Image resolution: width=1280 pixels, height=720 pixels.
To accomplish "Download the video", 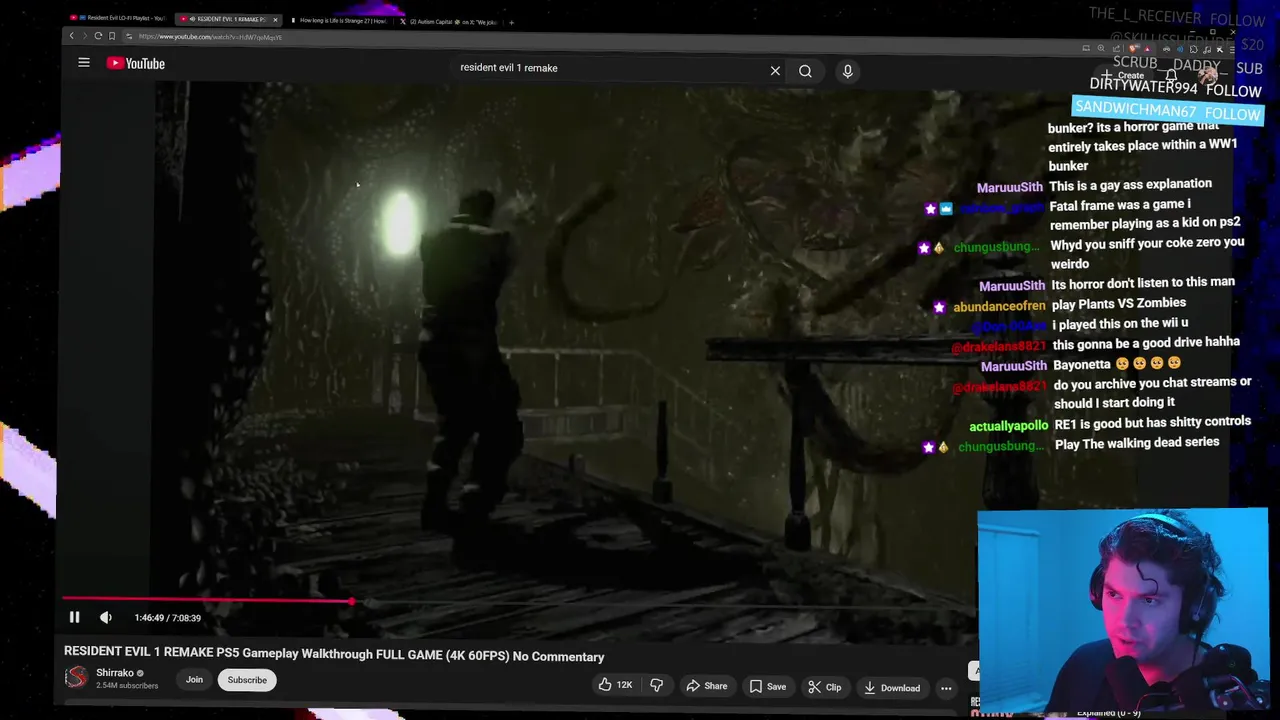I will coord(892,688).
